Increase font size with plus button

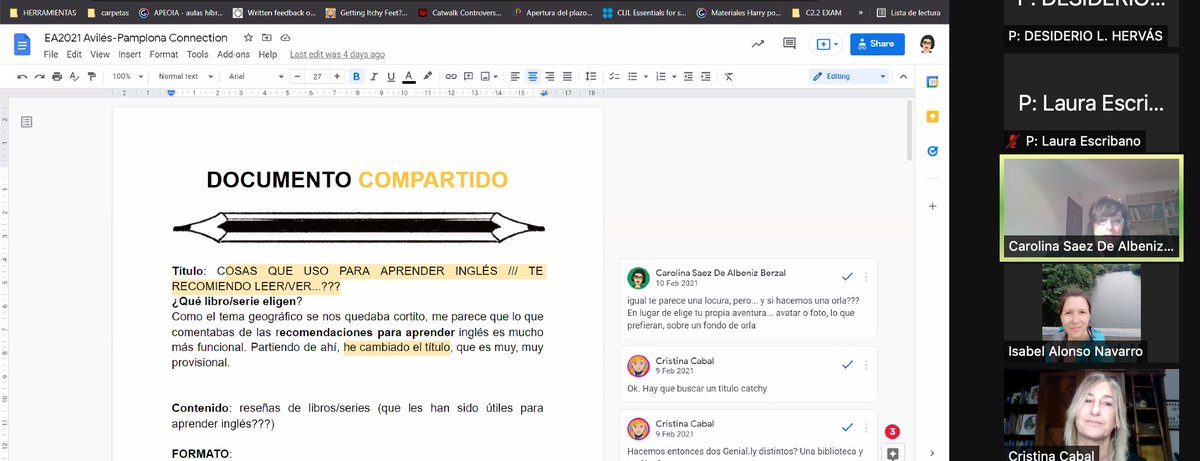338,76
